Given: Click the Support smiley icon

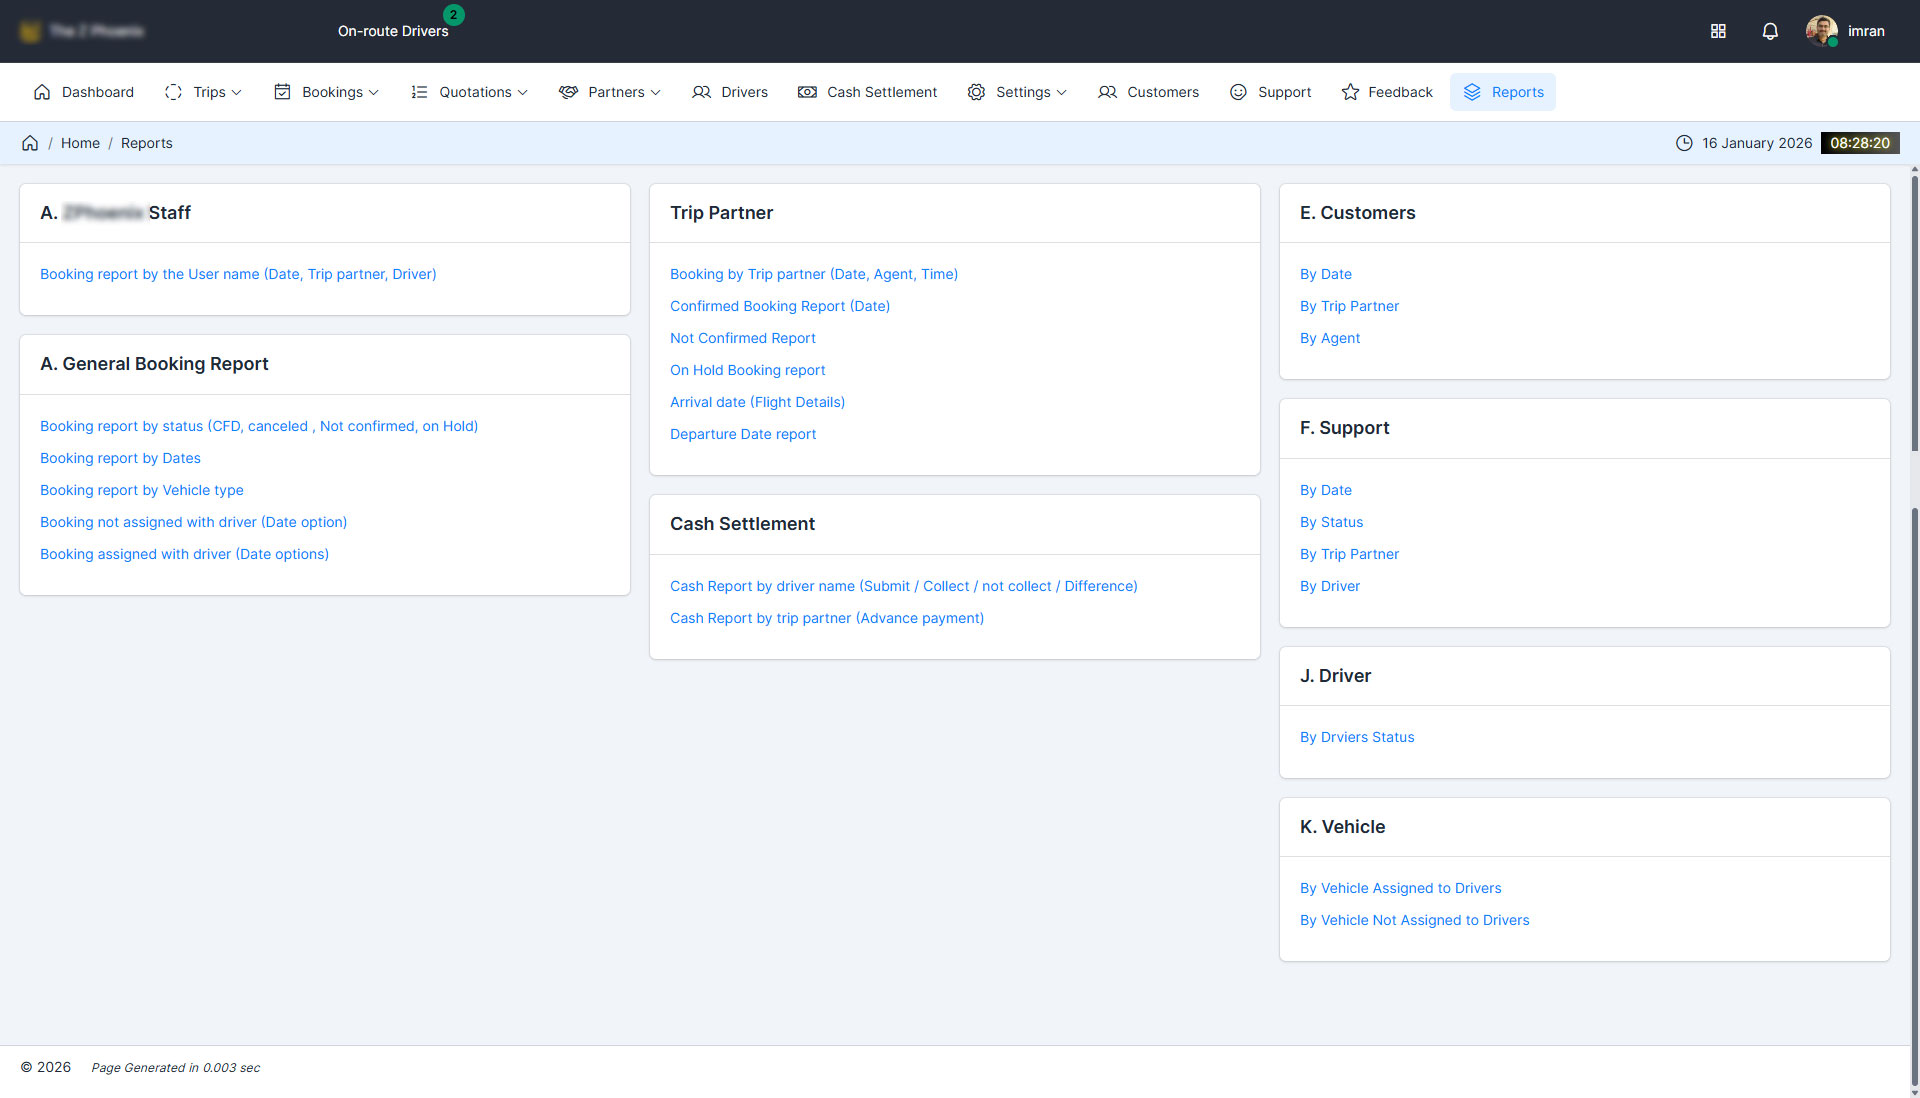Looking at the screenshot, I should click(1238, 92).
